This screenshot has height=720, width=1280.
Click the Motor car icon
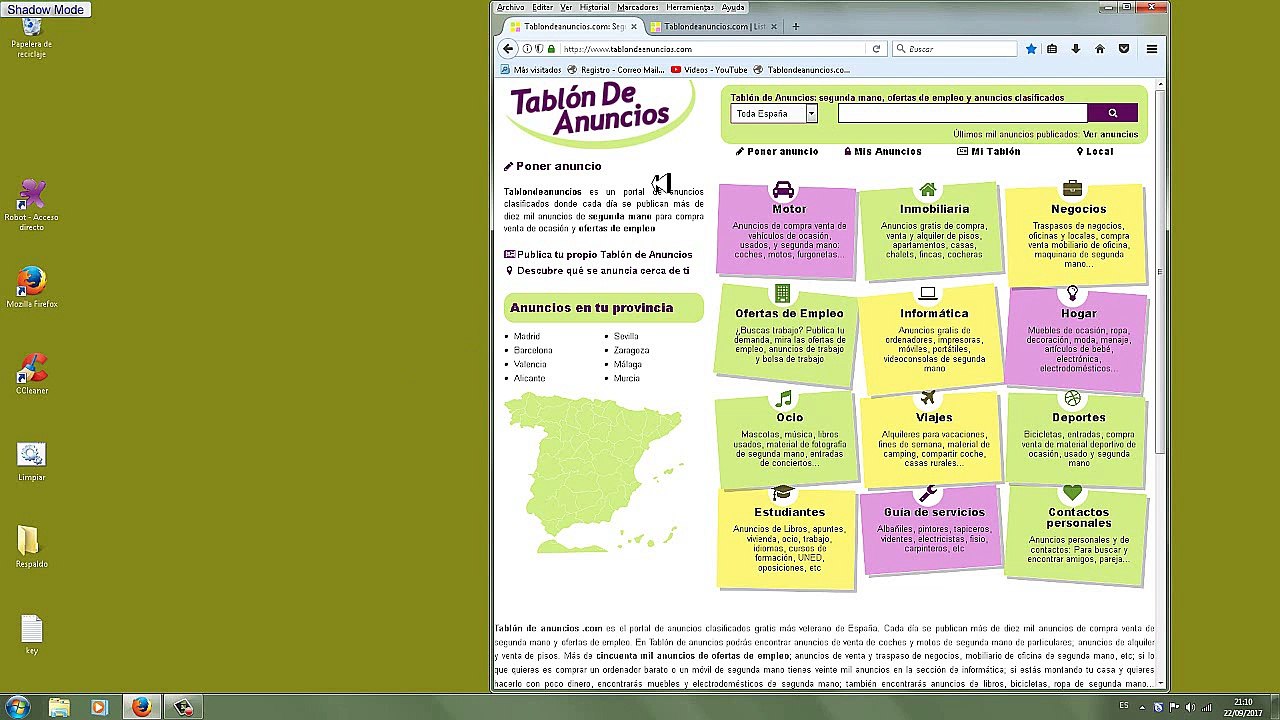(783, 189)
